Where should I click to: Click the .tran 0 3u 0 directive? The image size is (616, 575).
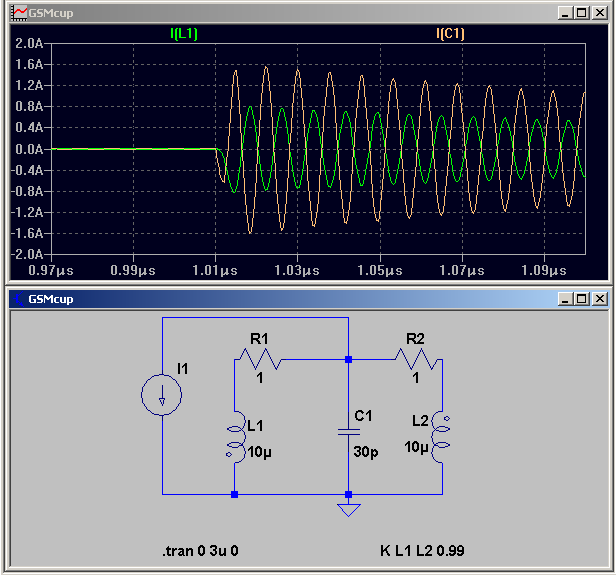point(200,552)
